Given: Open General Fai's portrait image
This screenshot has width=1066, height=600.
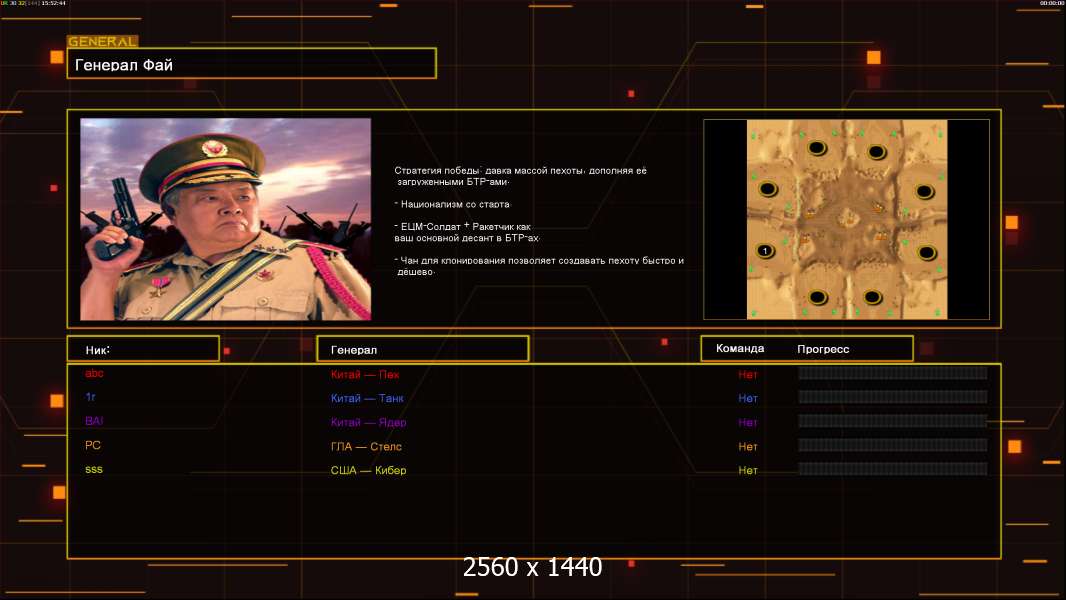Looking at the screenshot, I should (225, 219).
